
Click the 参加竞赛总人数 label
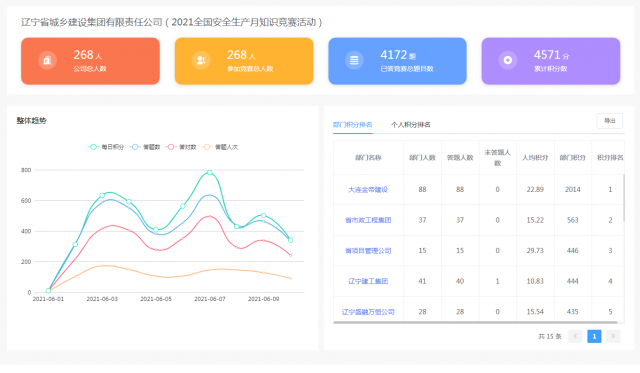click(250, 69)
